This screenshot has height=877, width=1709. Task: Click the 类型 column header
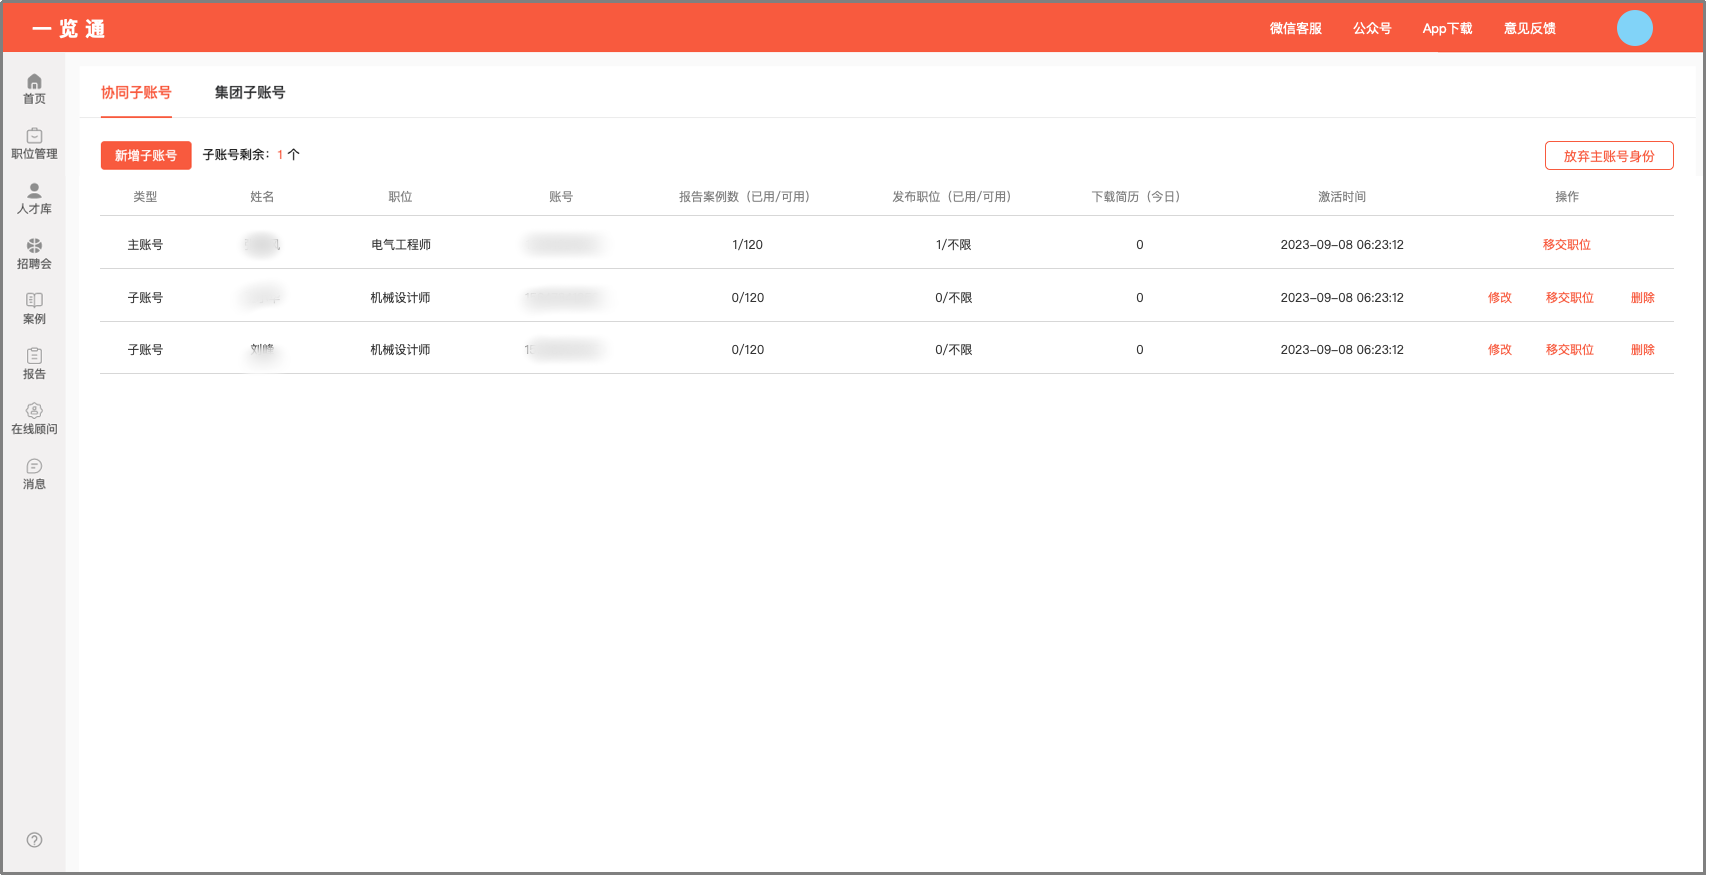pyautogui.click(x=145, y=197)
